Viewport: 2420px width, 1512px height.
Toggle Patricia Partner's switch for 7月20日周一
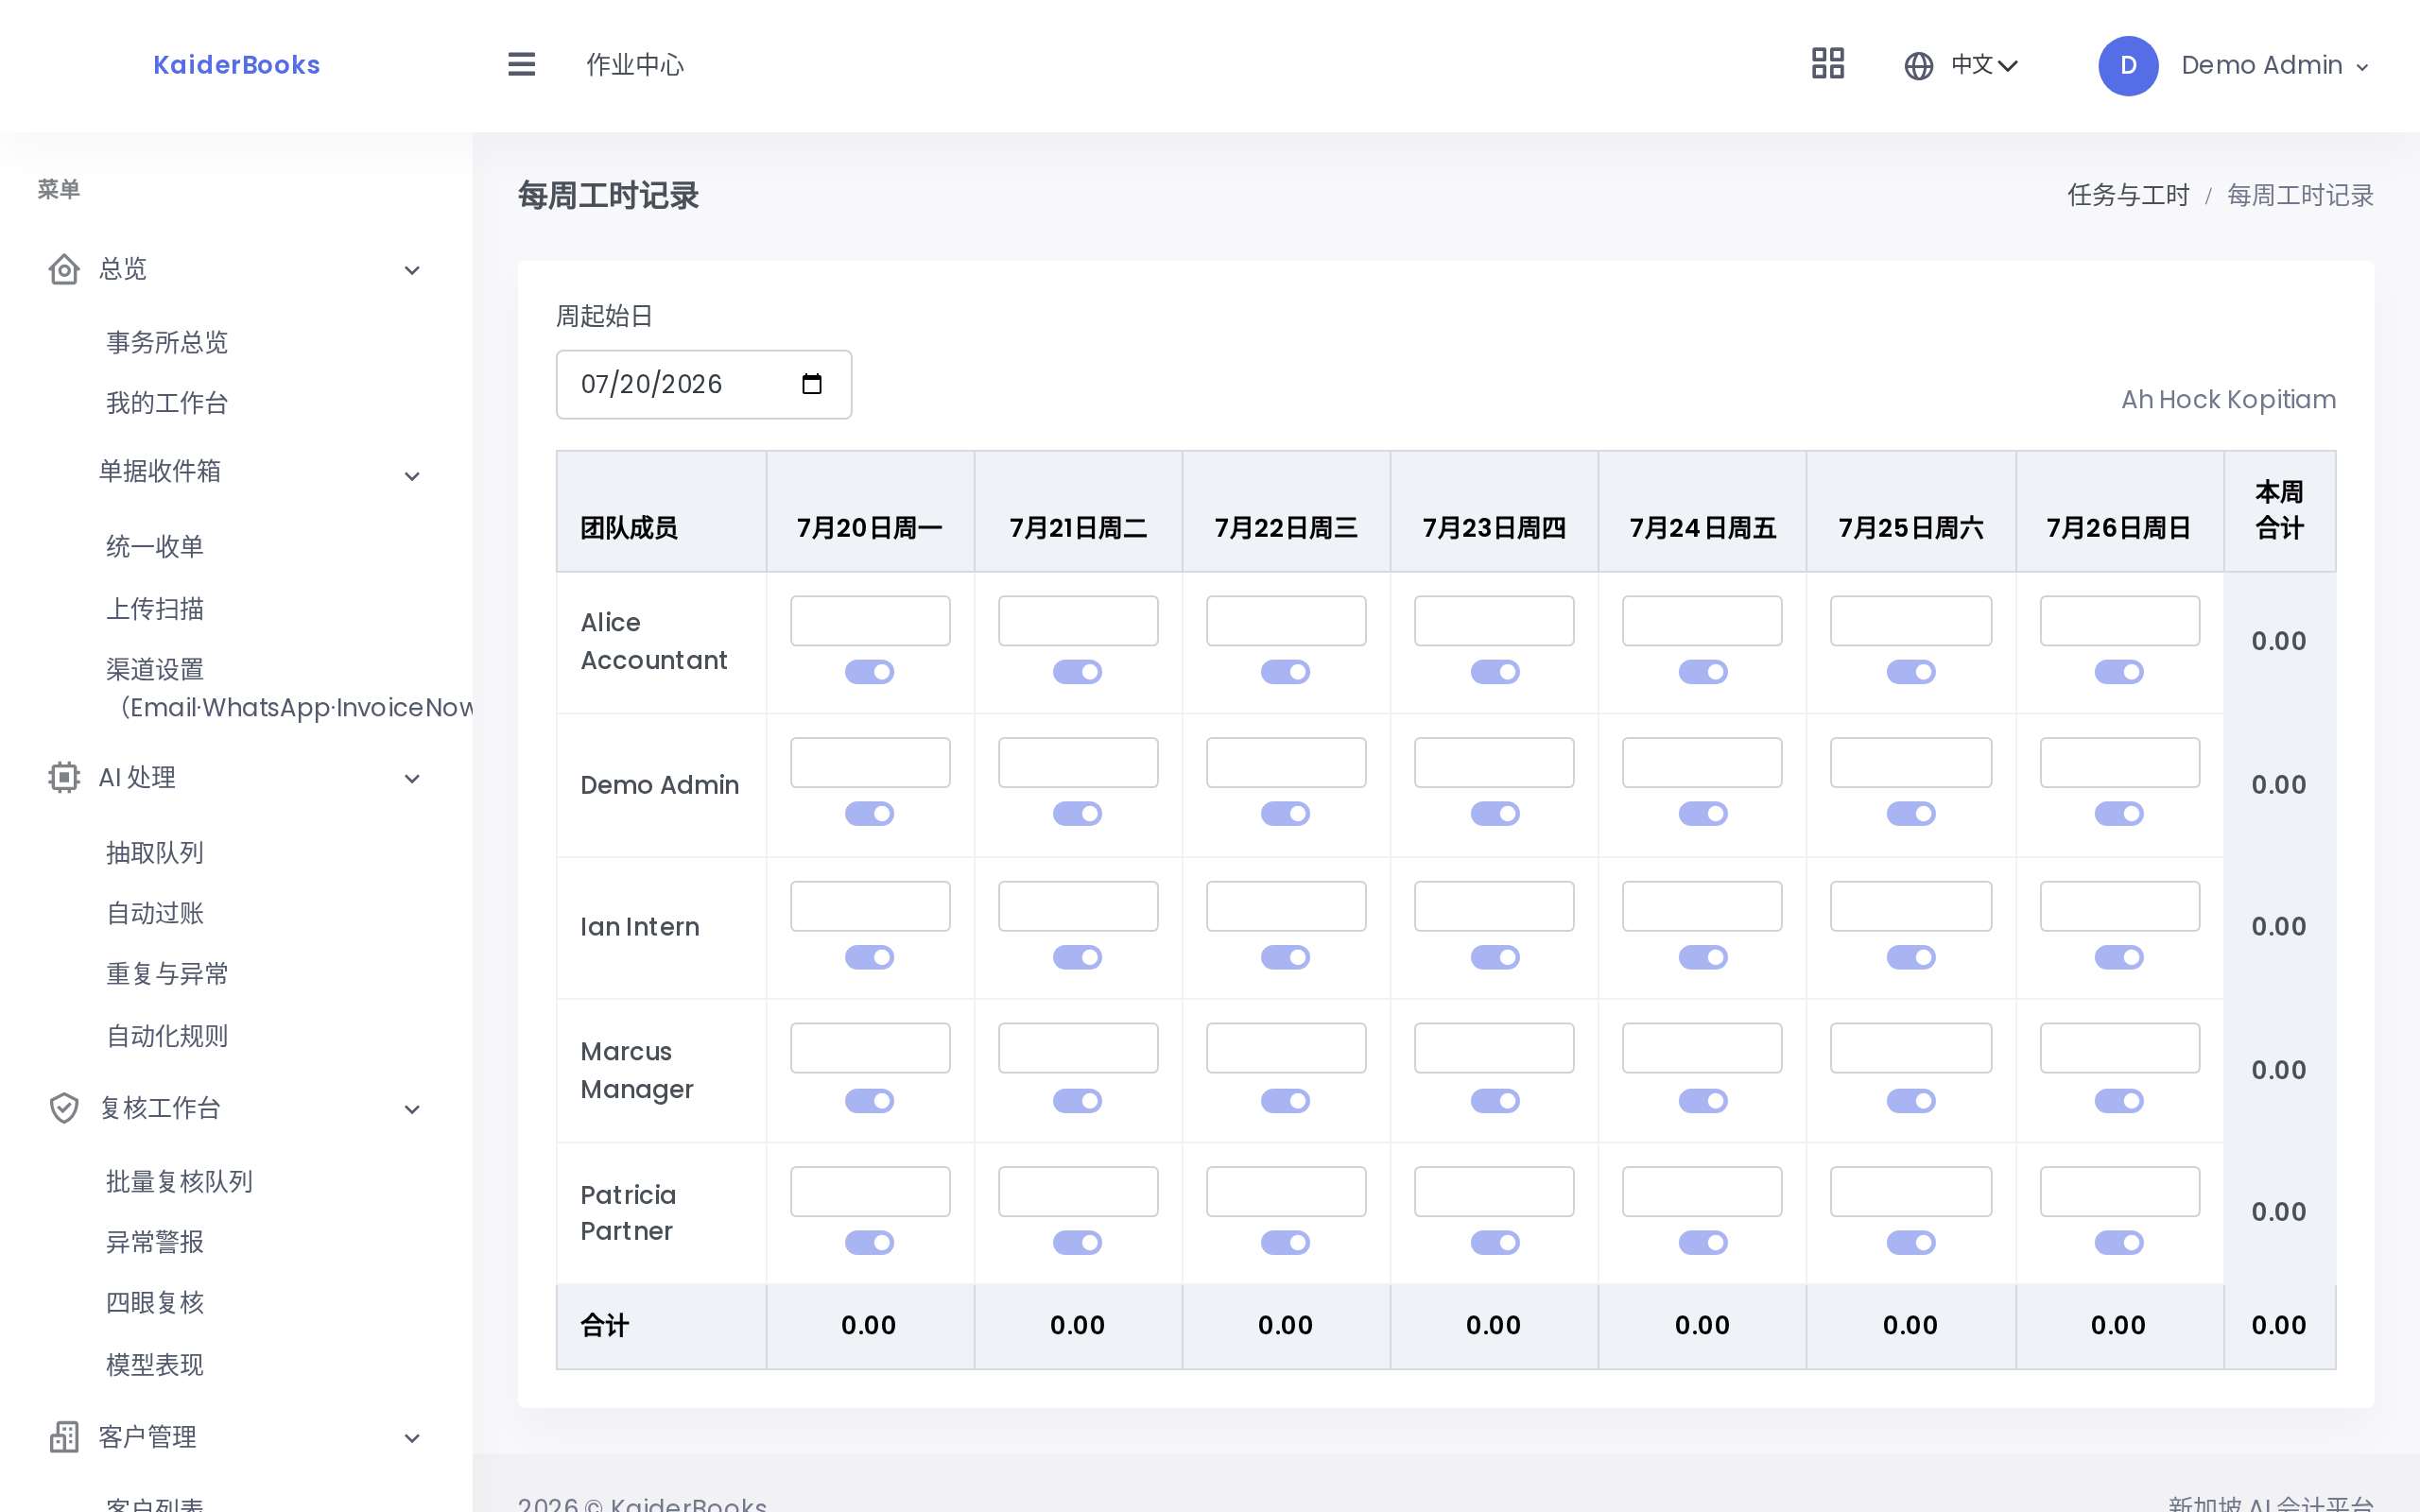tap(869, 1243)
